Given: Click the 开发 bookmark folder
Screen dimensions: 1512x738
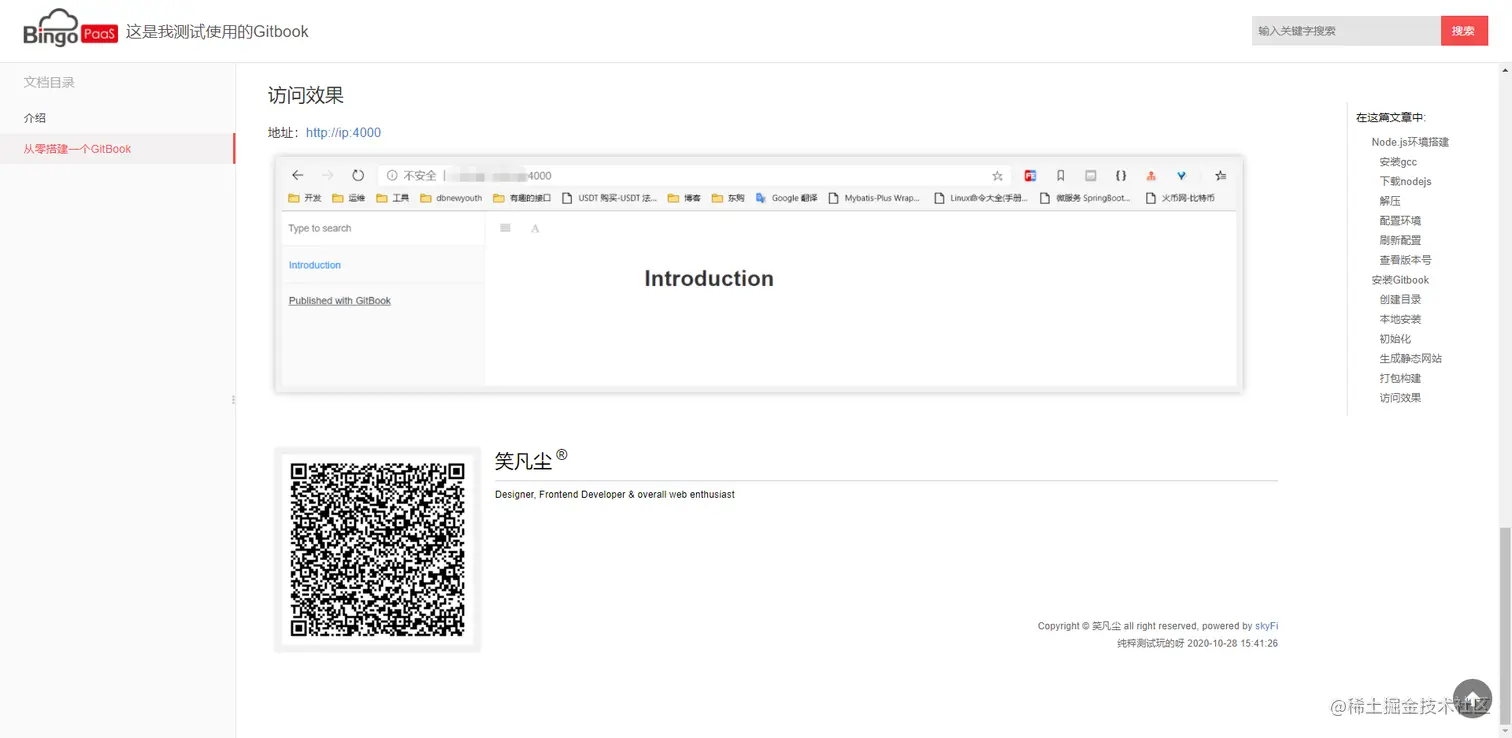Looking at the screenshot, I should 305,198.
